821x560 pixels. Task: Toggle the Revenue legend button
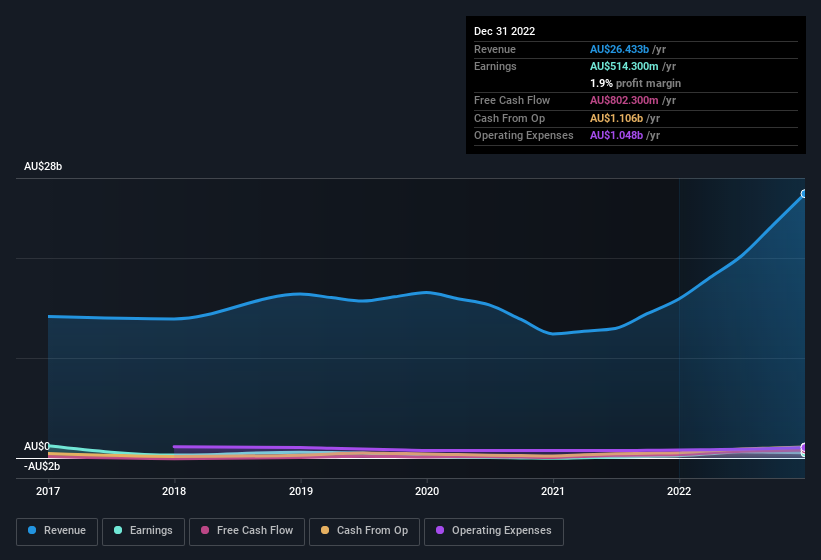(x=57, y=531)
